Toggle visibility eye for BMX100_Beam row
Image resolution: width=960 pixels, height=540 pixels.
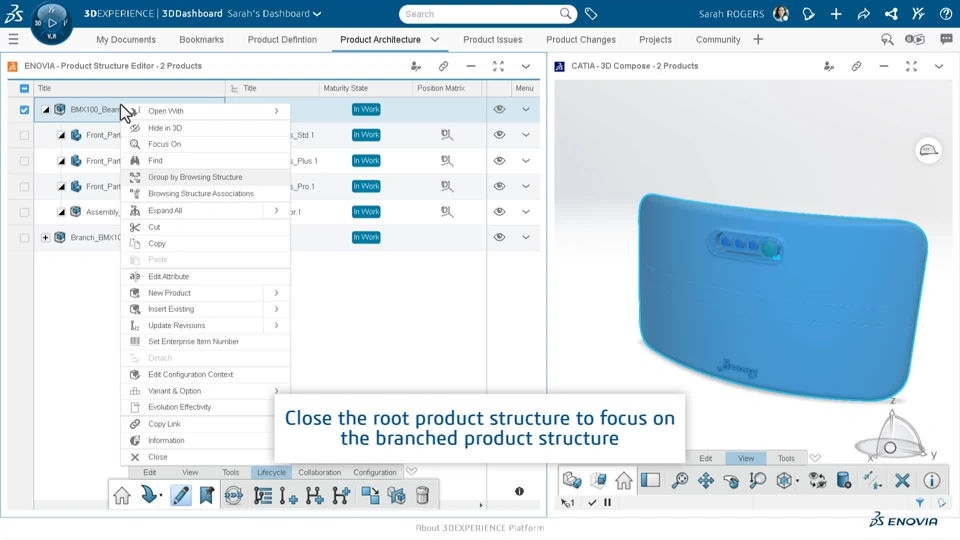pos(499,109)
